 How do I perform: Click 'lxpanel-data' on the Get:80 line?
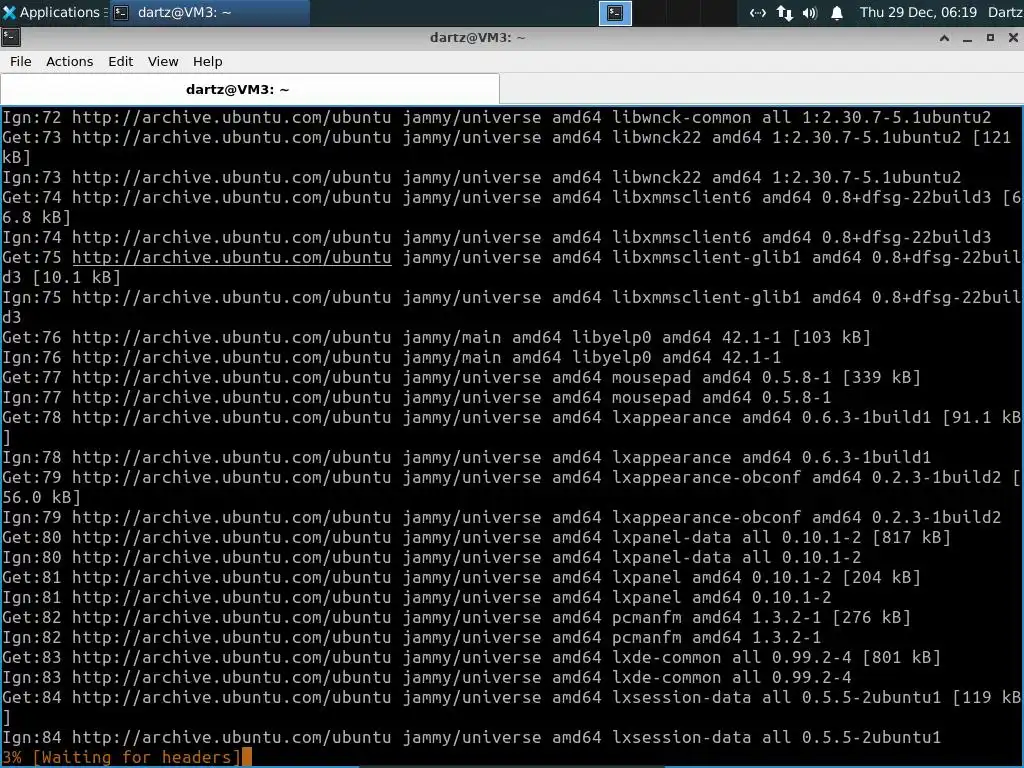(x=671, y=537)
